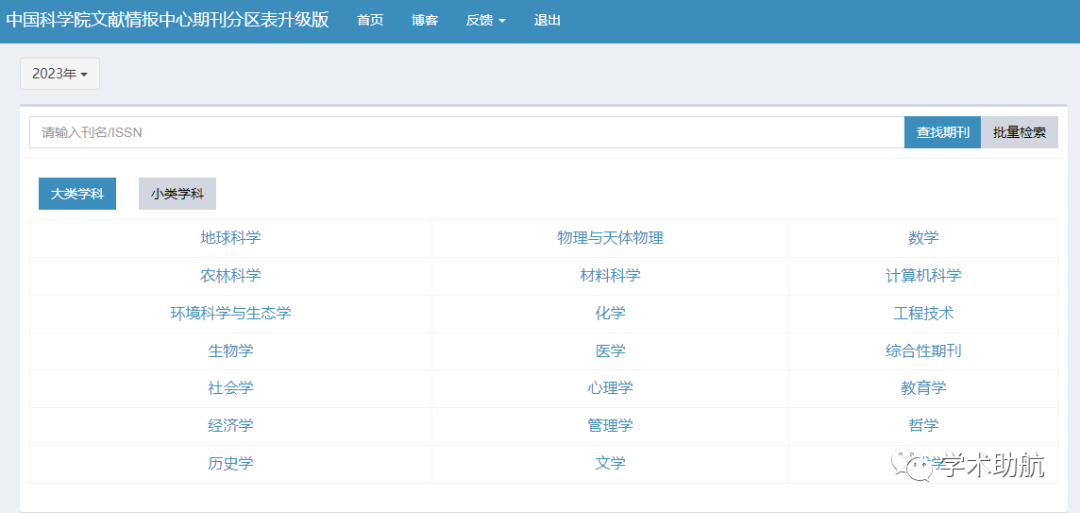Open the 综合性期刊 category link
This screenshot has width=1080, height=513.
pyautogui.click(x=923, y=351)
